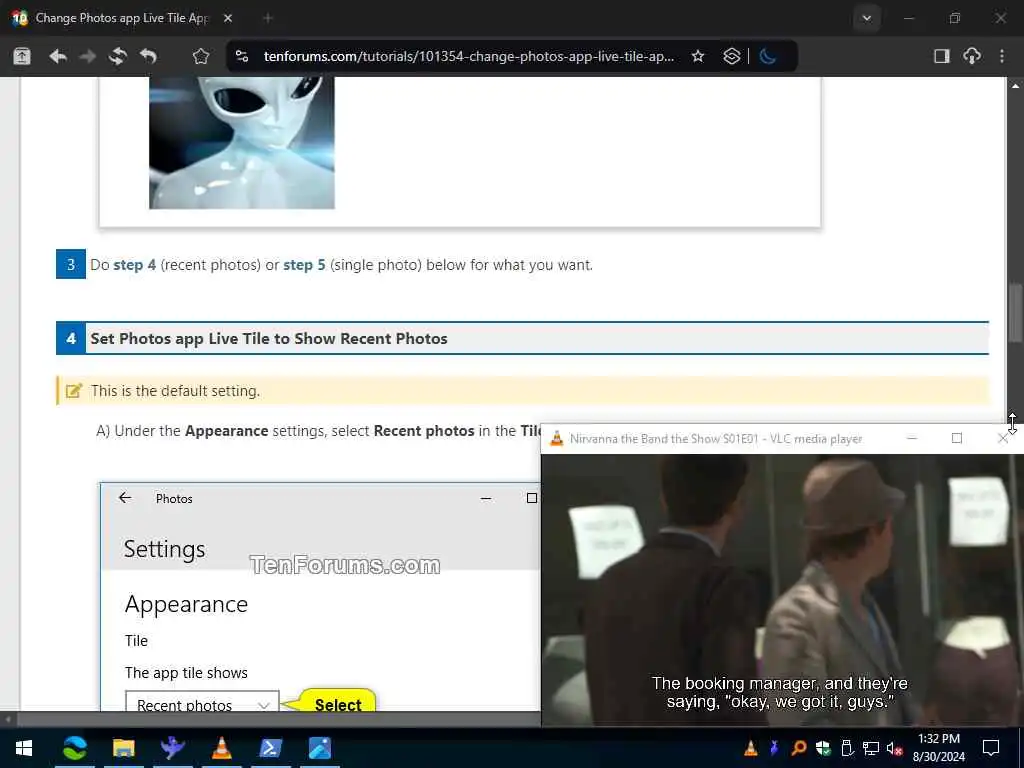Open the Edge-like browser taskbar icon
The image size is (1024, 768).
pyautogui.click(x=74, y=748)
